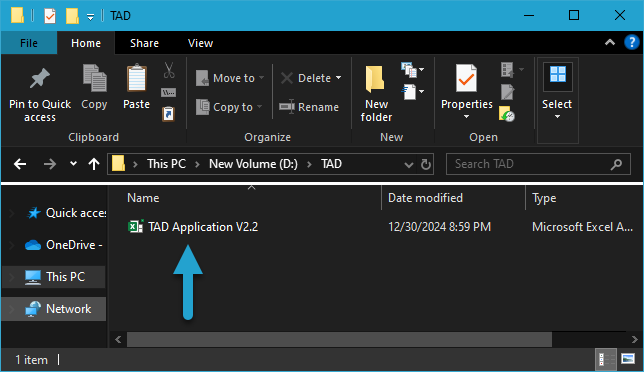Refresh the TAD folder
This screenshot has width=644, height=372.
point(426,164)
